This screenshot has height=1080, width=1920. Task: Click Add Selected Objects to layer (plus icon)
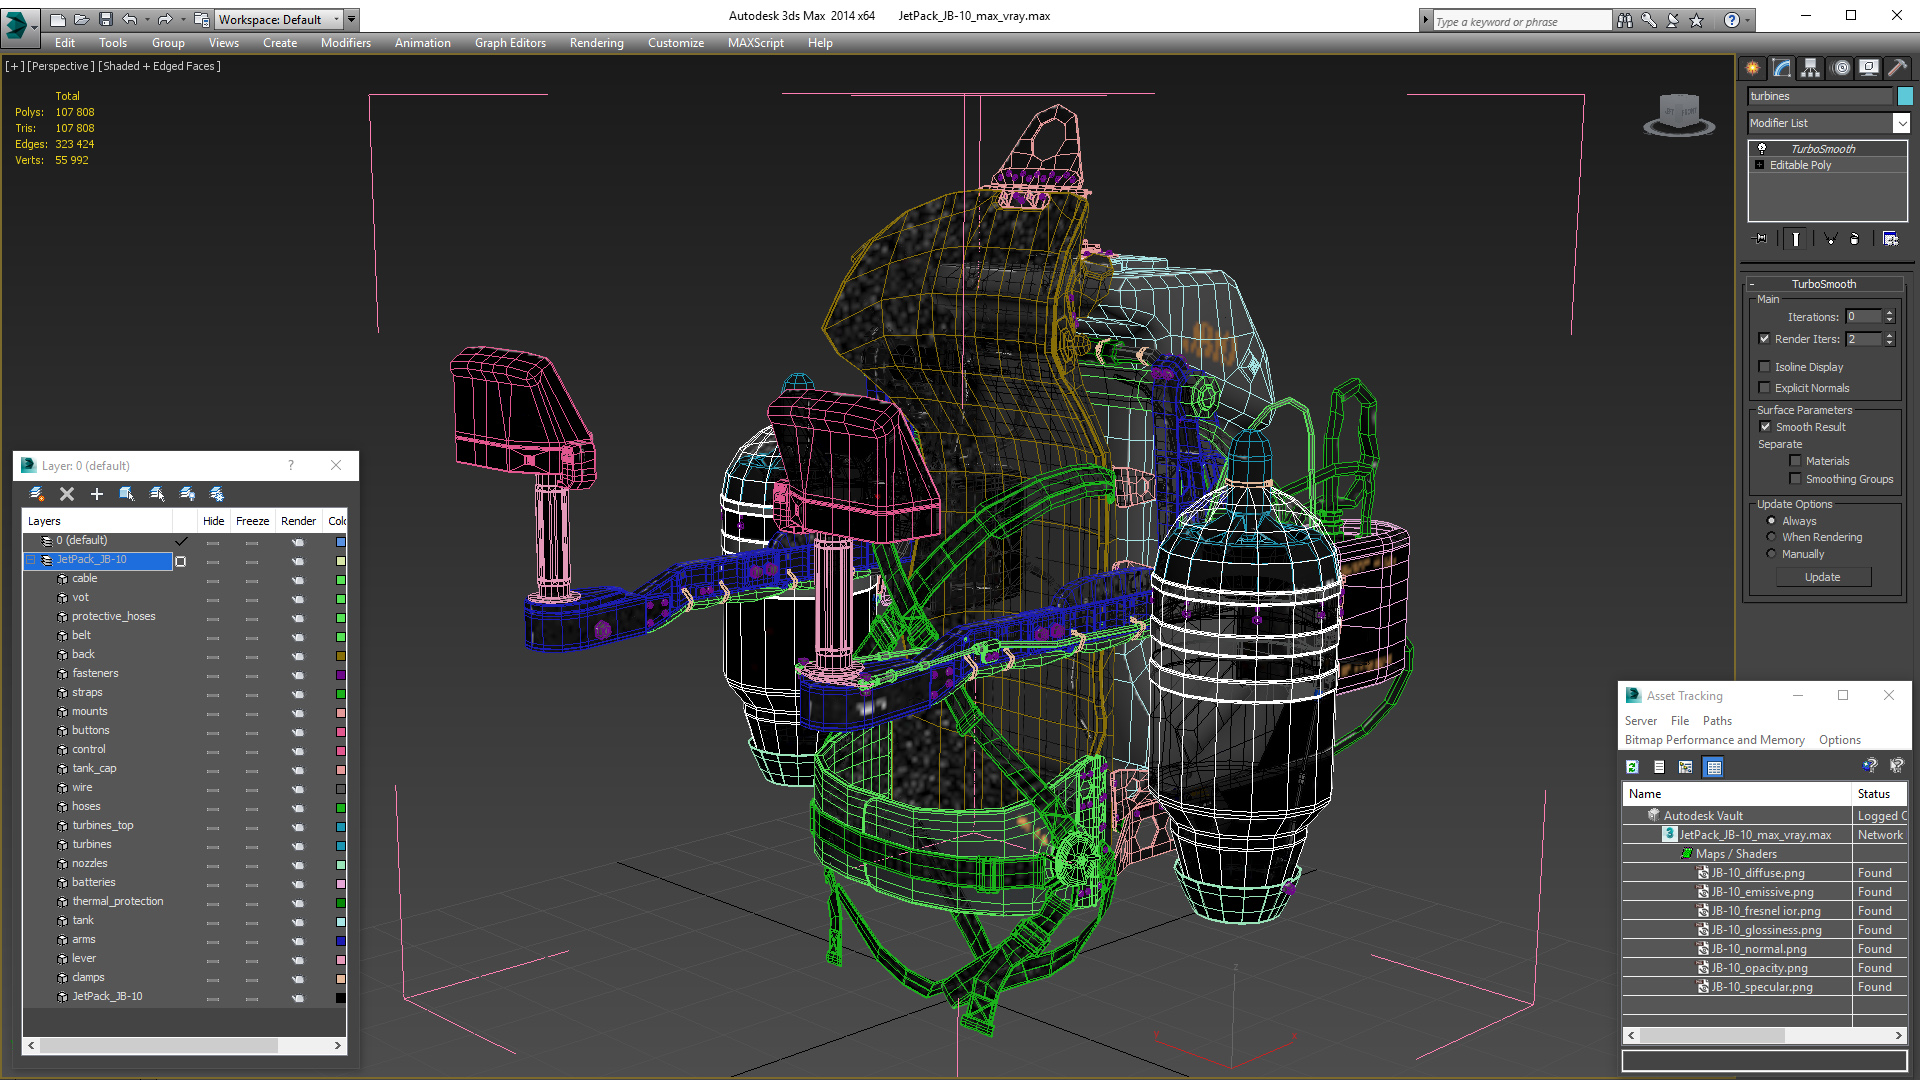(97, 494)
